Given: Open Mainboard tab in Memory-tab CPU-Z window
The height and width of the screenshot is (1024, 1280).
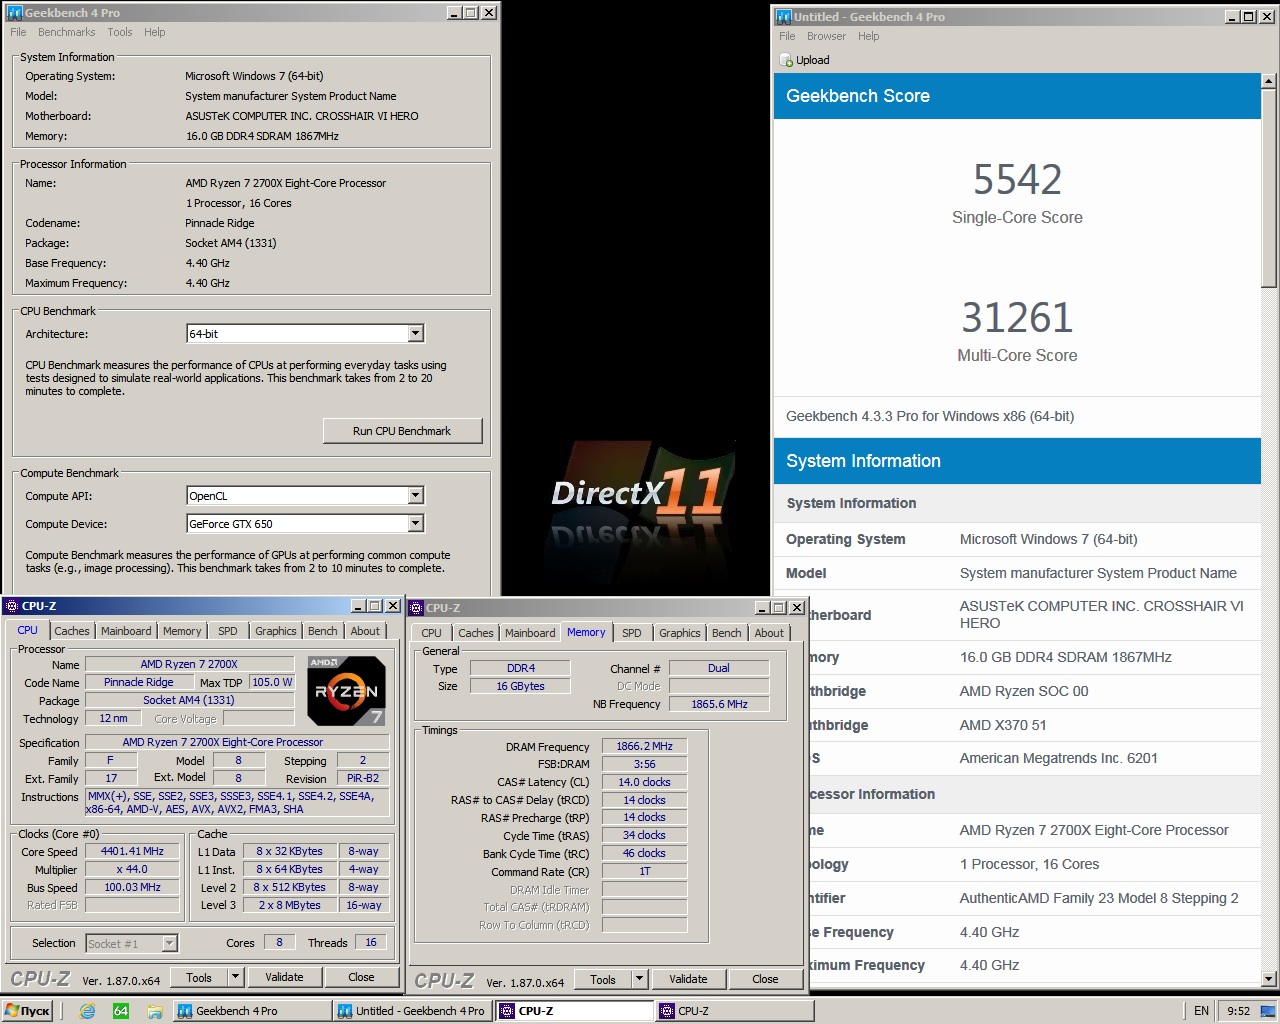Looking at the screenshot, I should point(530,633).
